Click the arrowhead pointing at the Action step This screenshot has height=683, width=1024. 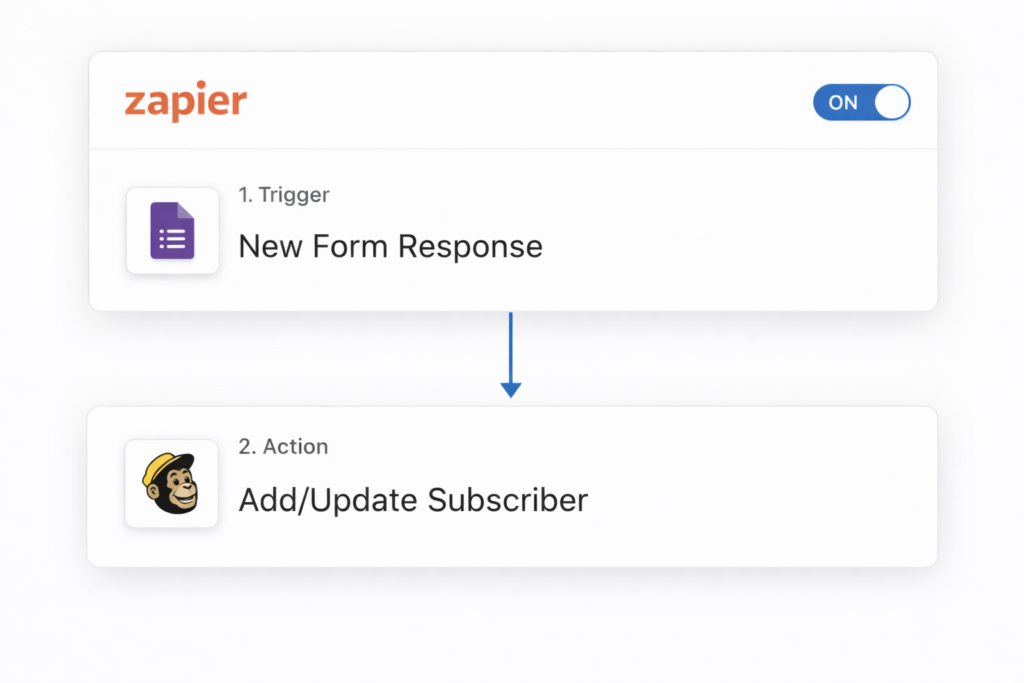[x=511, y=390]
